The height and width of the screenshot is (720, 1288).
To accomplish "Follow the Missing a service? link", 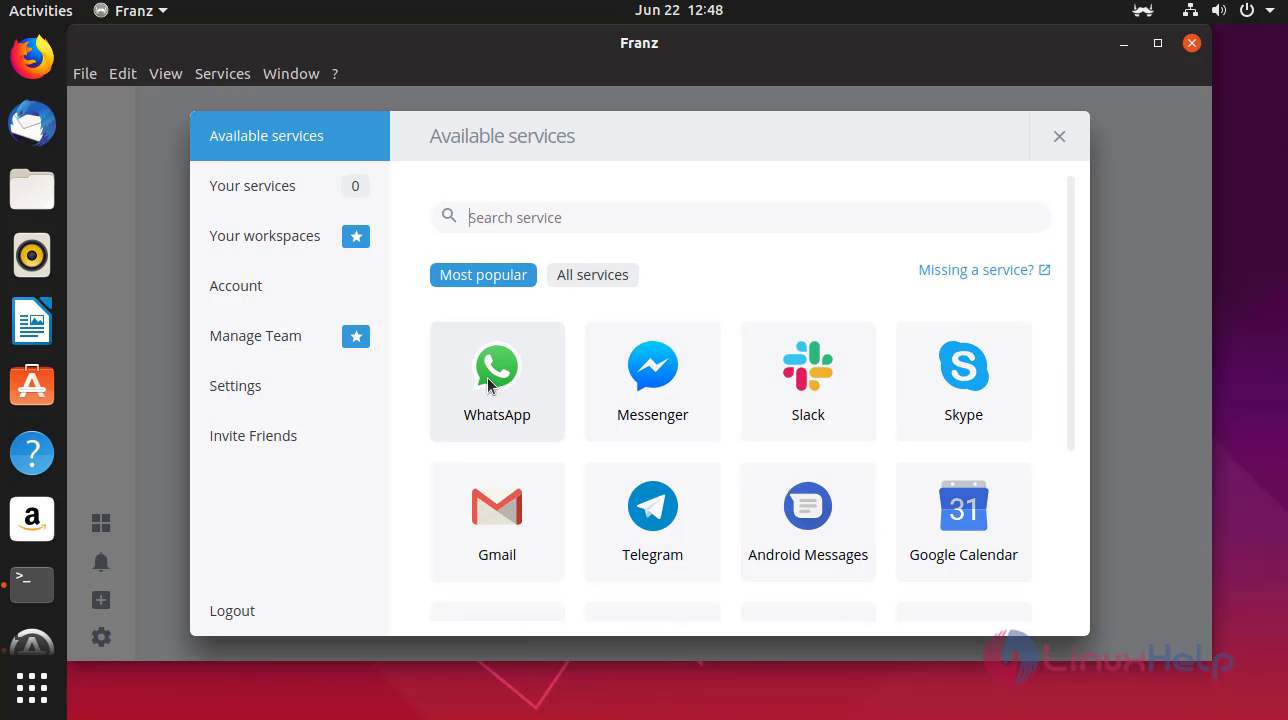I will [x=984, y=270].
